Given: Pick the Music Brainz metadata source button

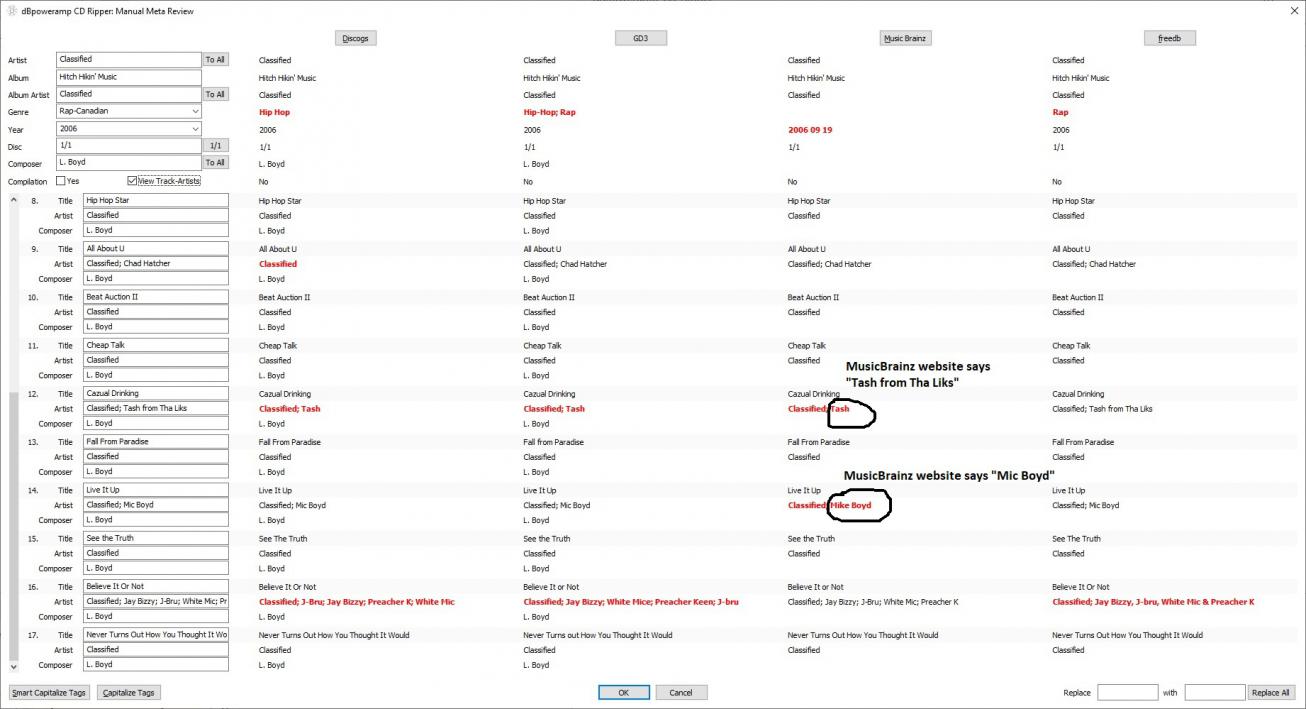Looking at the screenshot, I should click(905, 39).
